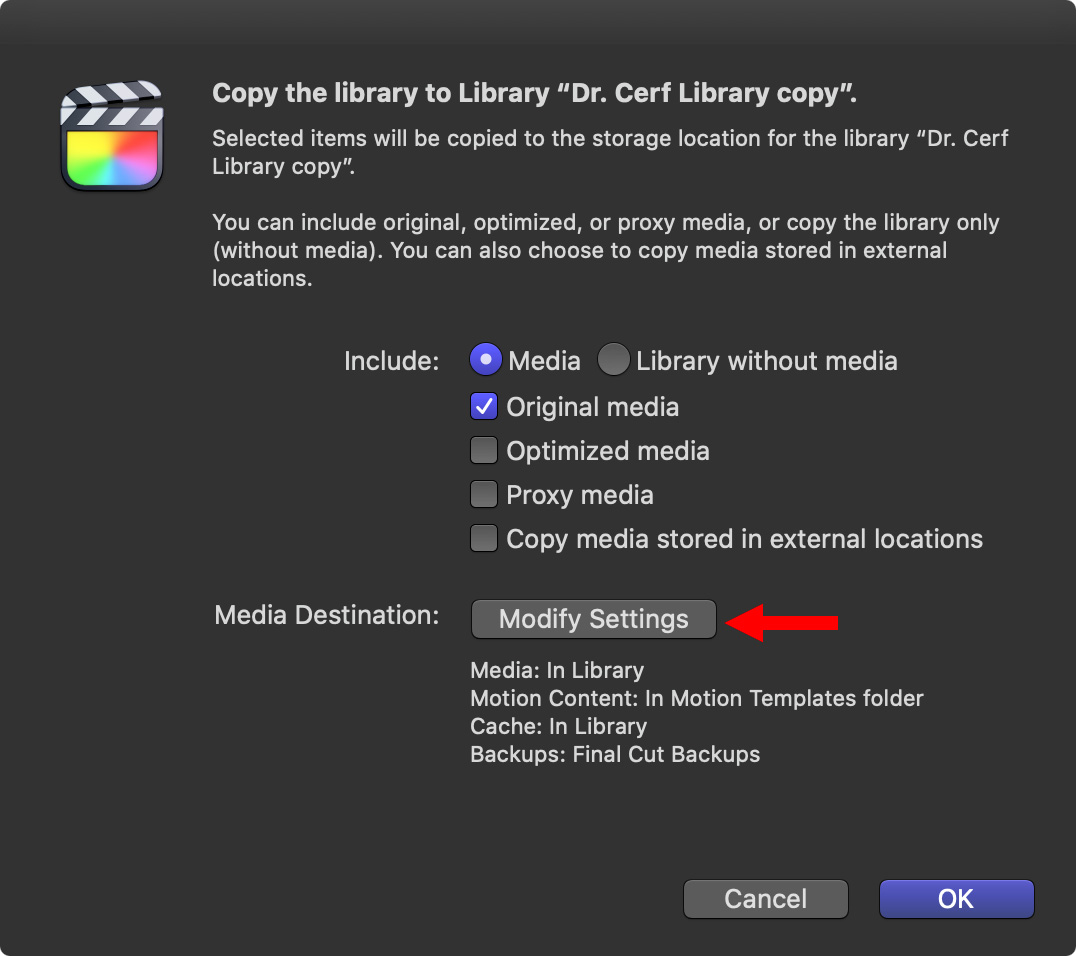Click the Final Cut Pro clapperboard icon
Image resolution: width=1076 pixels, height=956 pixels.
tap(112, 135)
